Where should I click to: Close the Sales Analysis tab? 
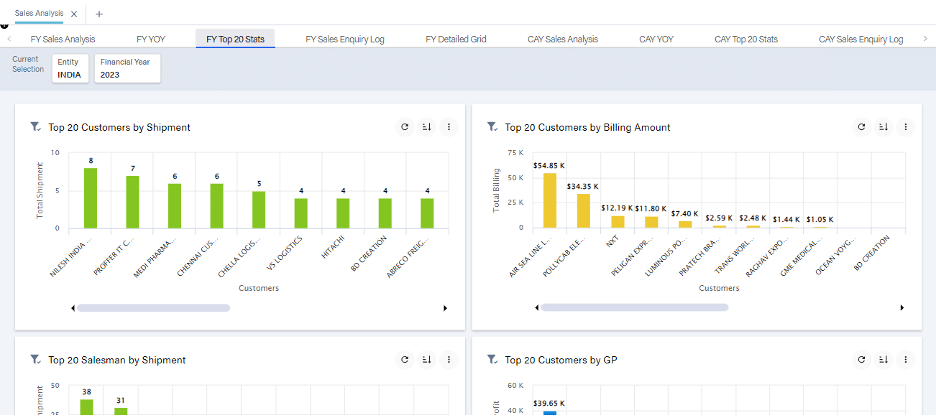73,14
